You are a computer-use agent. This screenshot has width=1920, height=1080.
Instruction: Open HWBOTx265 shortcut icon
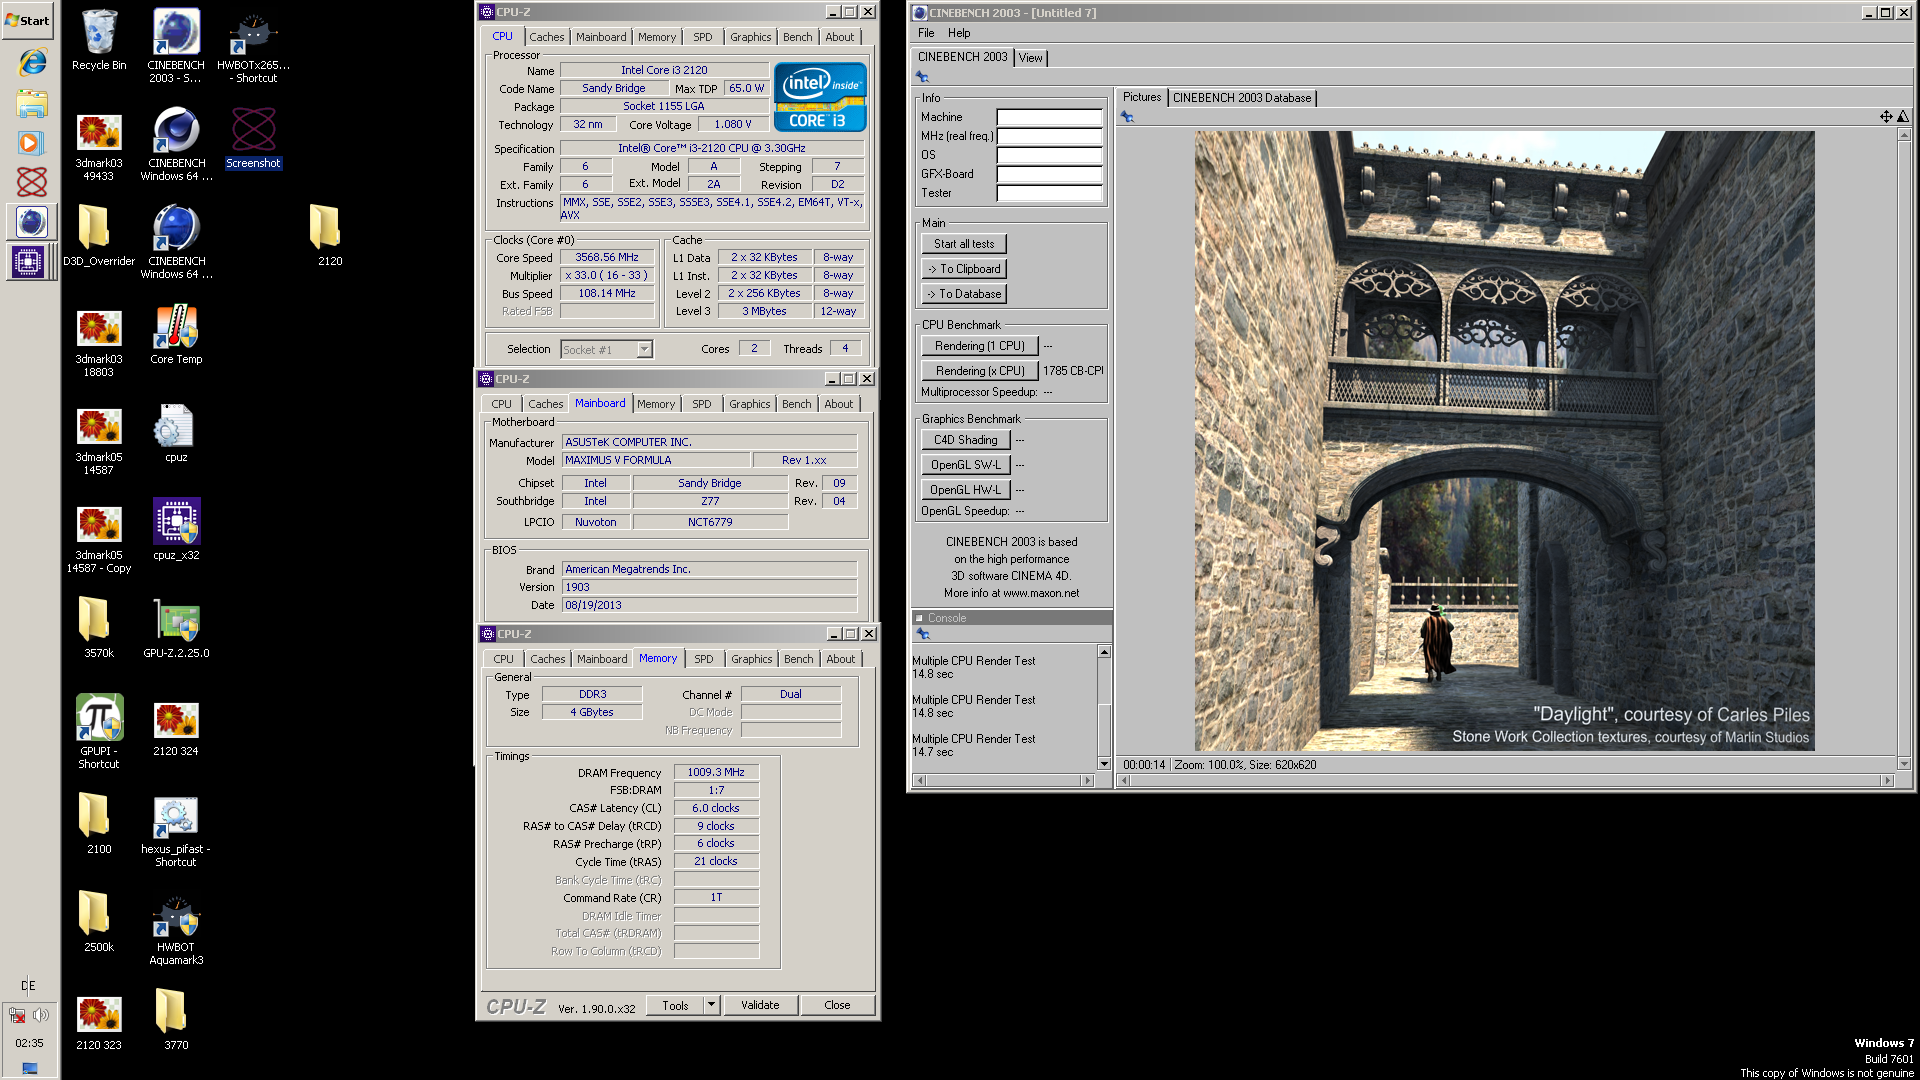pos(253,44)
